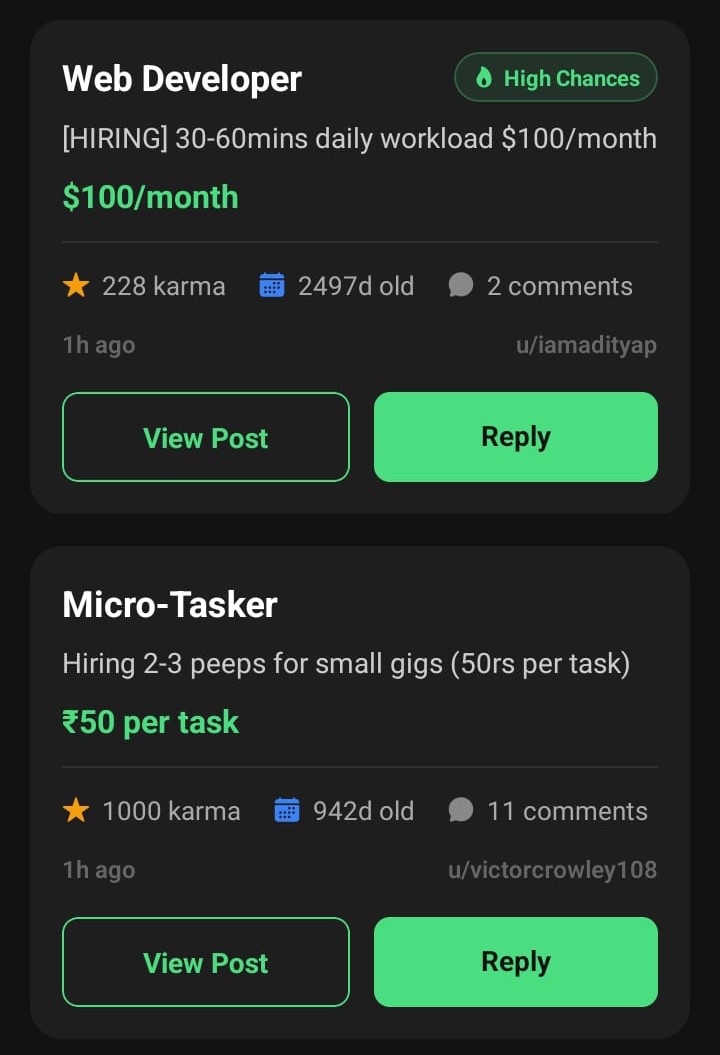Click the 11 comments counter
This screenshot has height=1055, width=720.
(x=568, y=810)
